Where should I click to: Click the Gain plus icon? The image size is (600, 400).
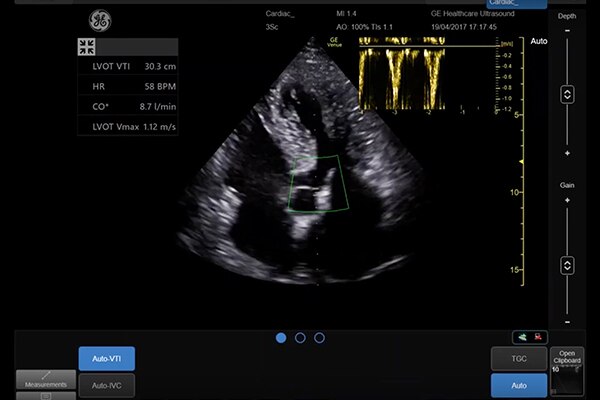coord(567,200)
